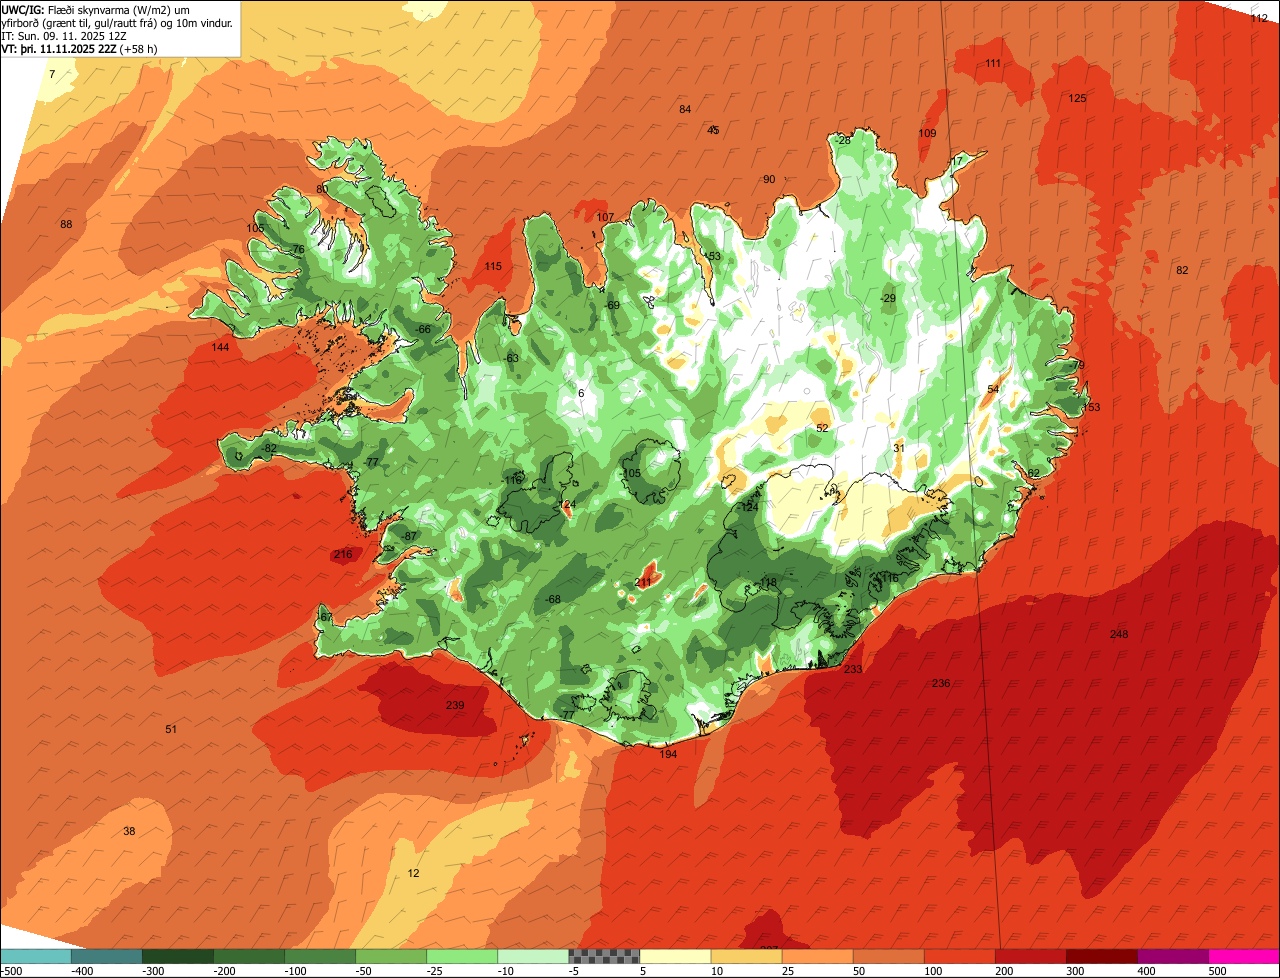Click the value 76 in the Westfjords
Screen dimensions: 1280x978
pos(298,249)
